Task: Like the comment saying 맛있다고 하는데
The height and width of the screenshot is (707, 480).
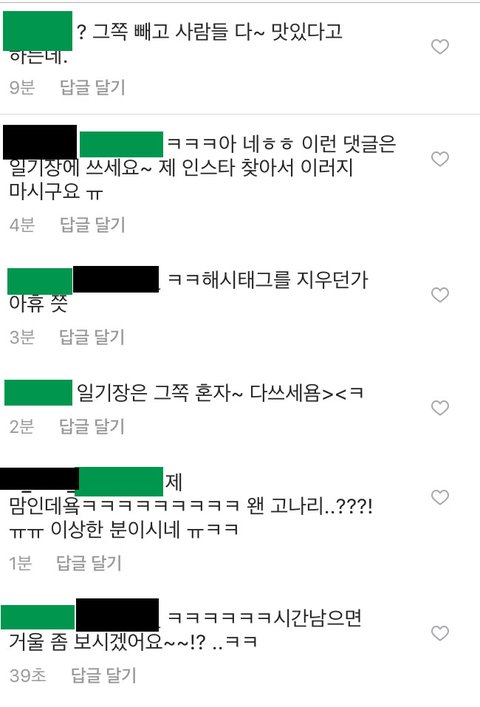Action: pyautogui.click(x=440, y=46)
